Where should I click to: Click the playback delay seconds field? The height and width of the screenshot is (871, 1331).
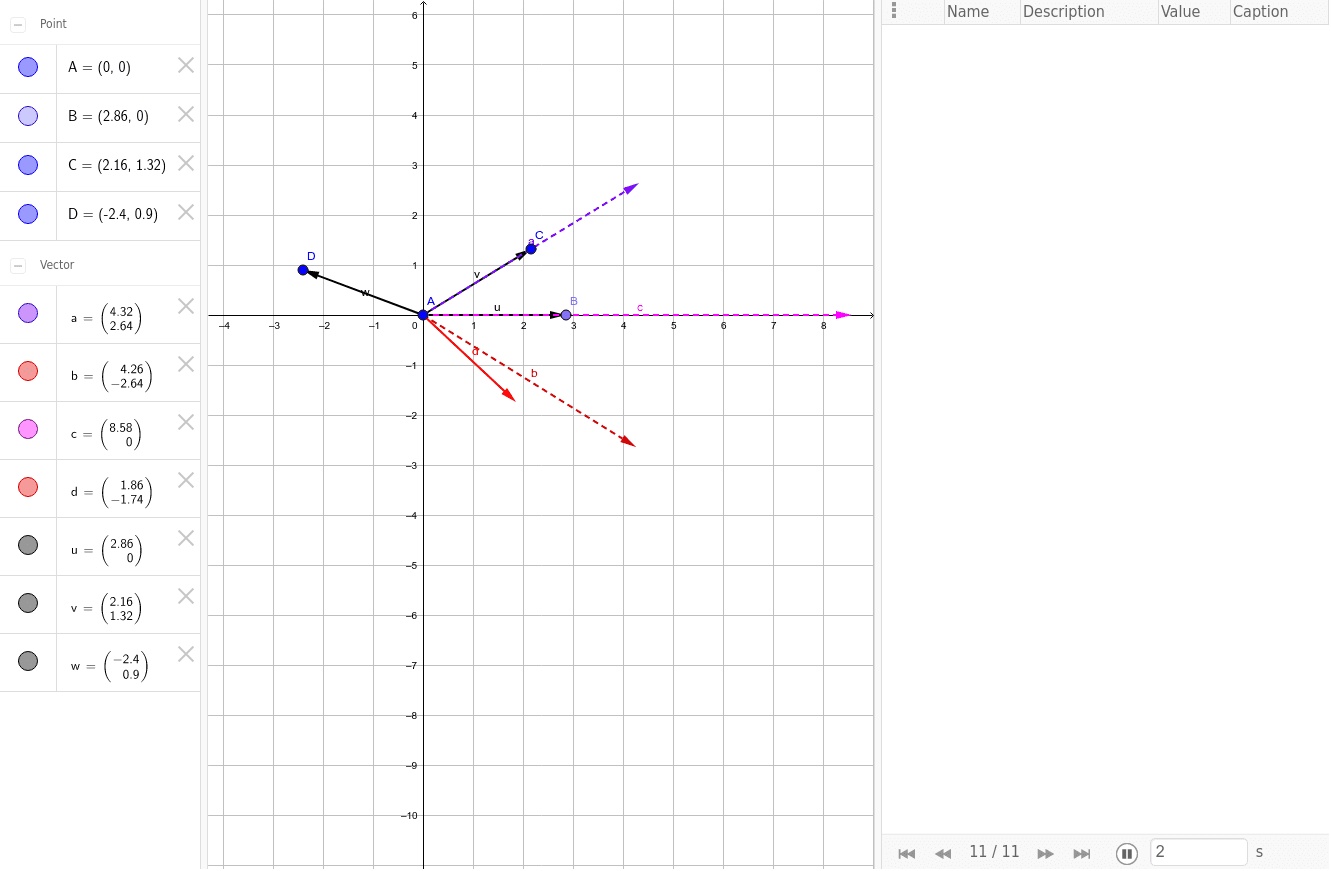coord(1199,852)
